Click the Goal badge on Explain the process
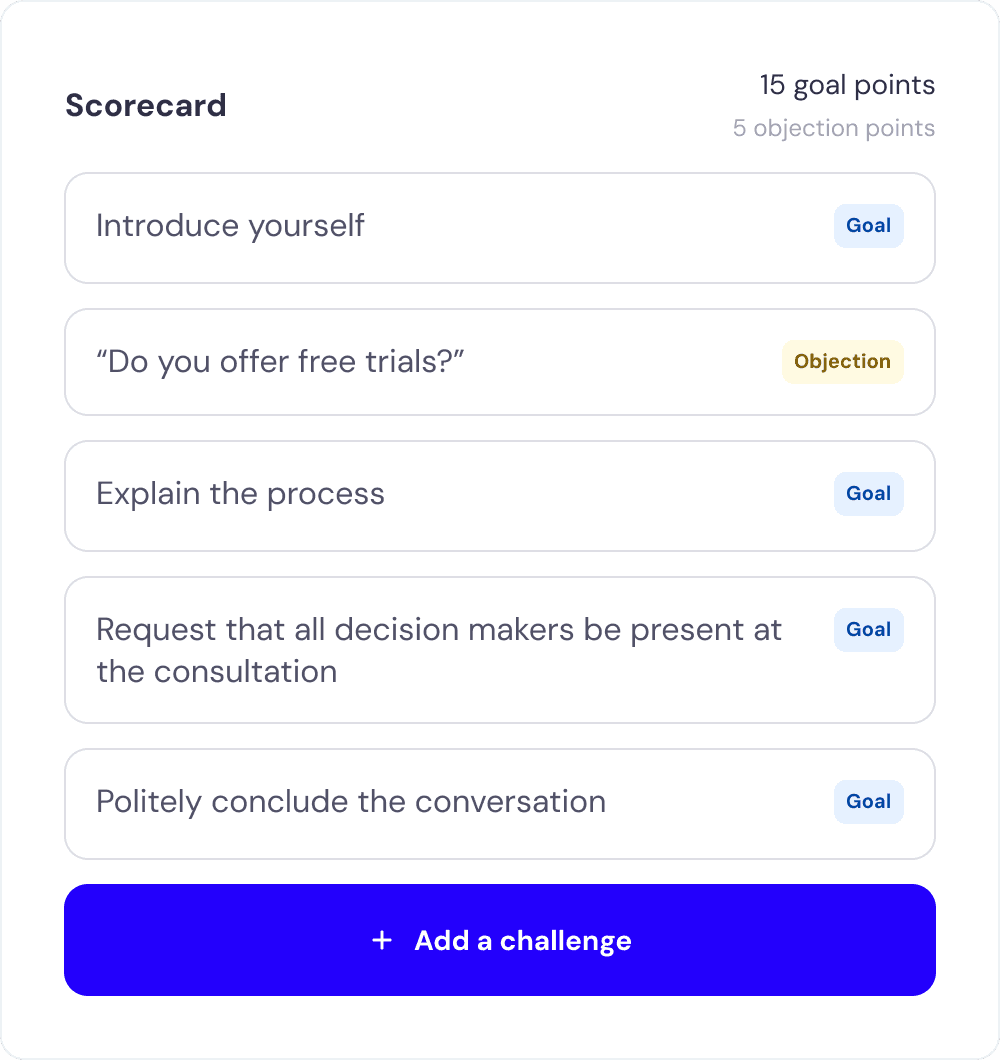Viewport: 1000px width, 1060px height. [868, 493]
